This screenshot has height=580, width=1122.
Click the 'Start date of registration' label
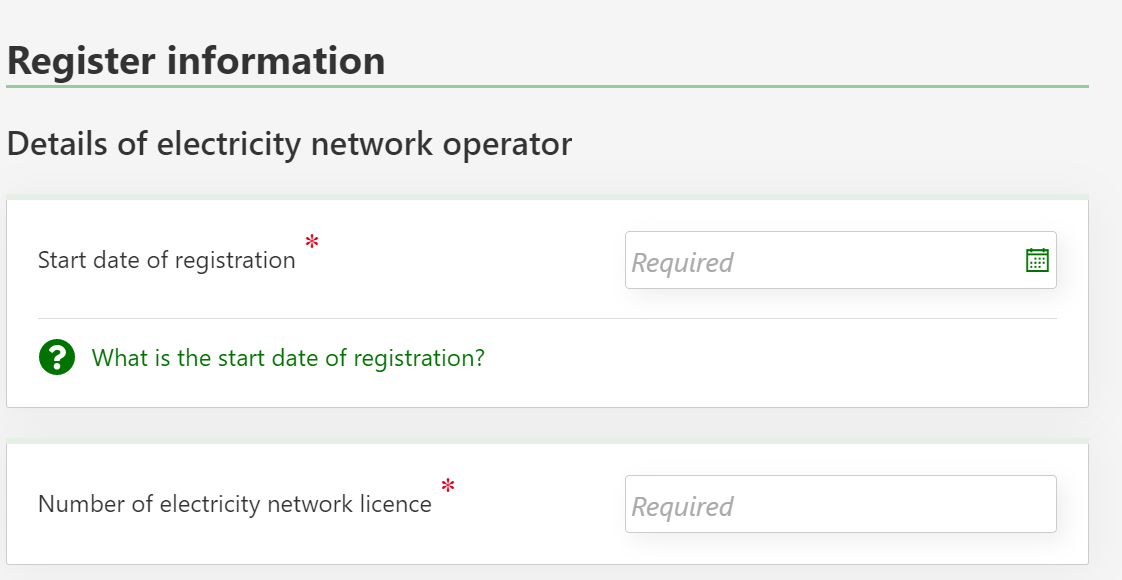click(x=166, y=260)
